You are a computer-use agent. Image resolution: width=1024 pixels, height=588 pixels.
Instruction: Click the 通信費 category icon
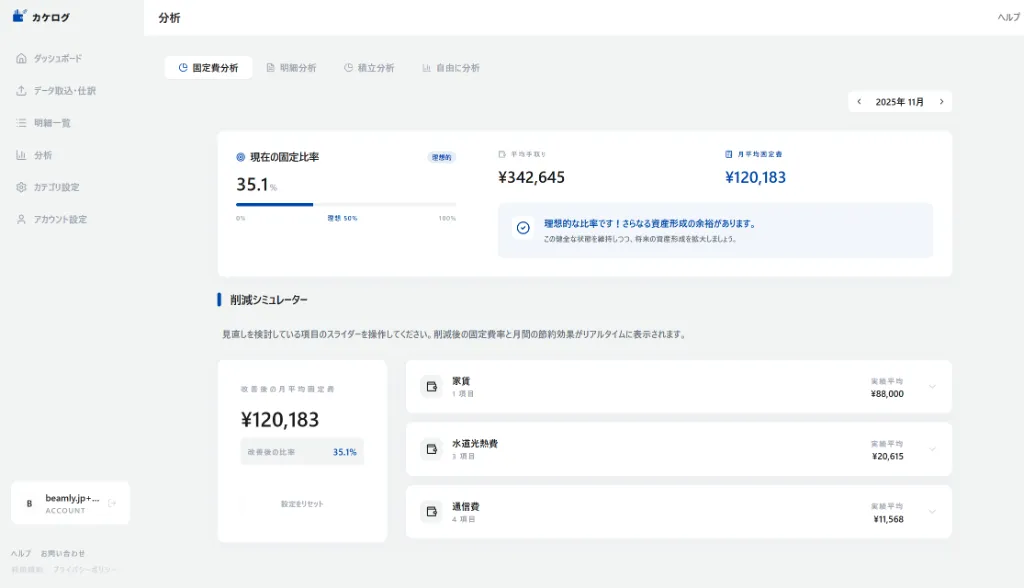[432, 512]
